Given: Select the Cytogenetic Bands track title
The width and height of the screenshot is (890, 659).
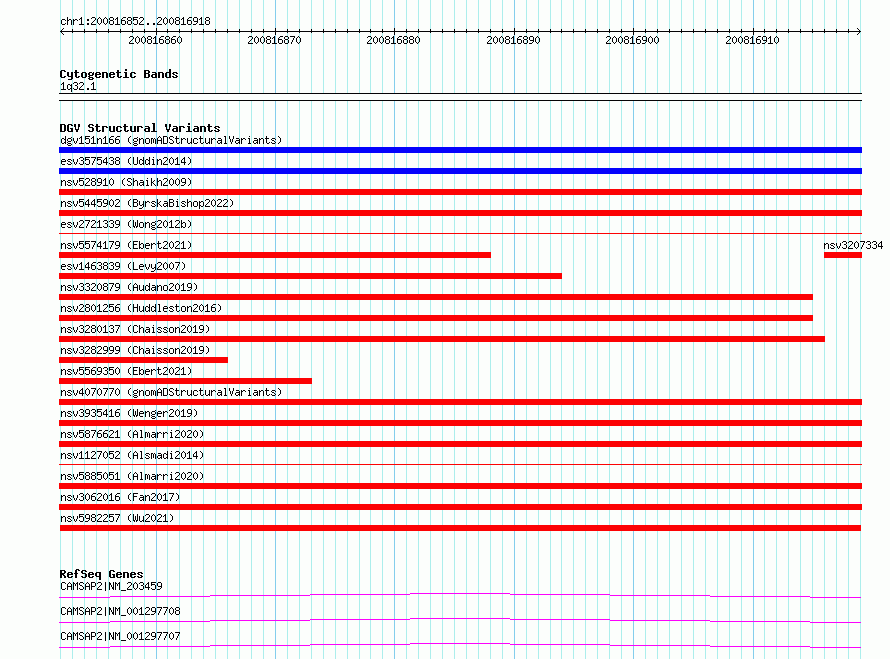Looking at the screenshot, I should [x=119, y=74].
